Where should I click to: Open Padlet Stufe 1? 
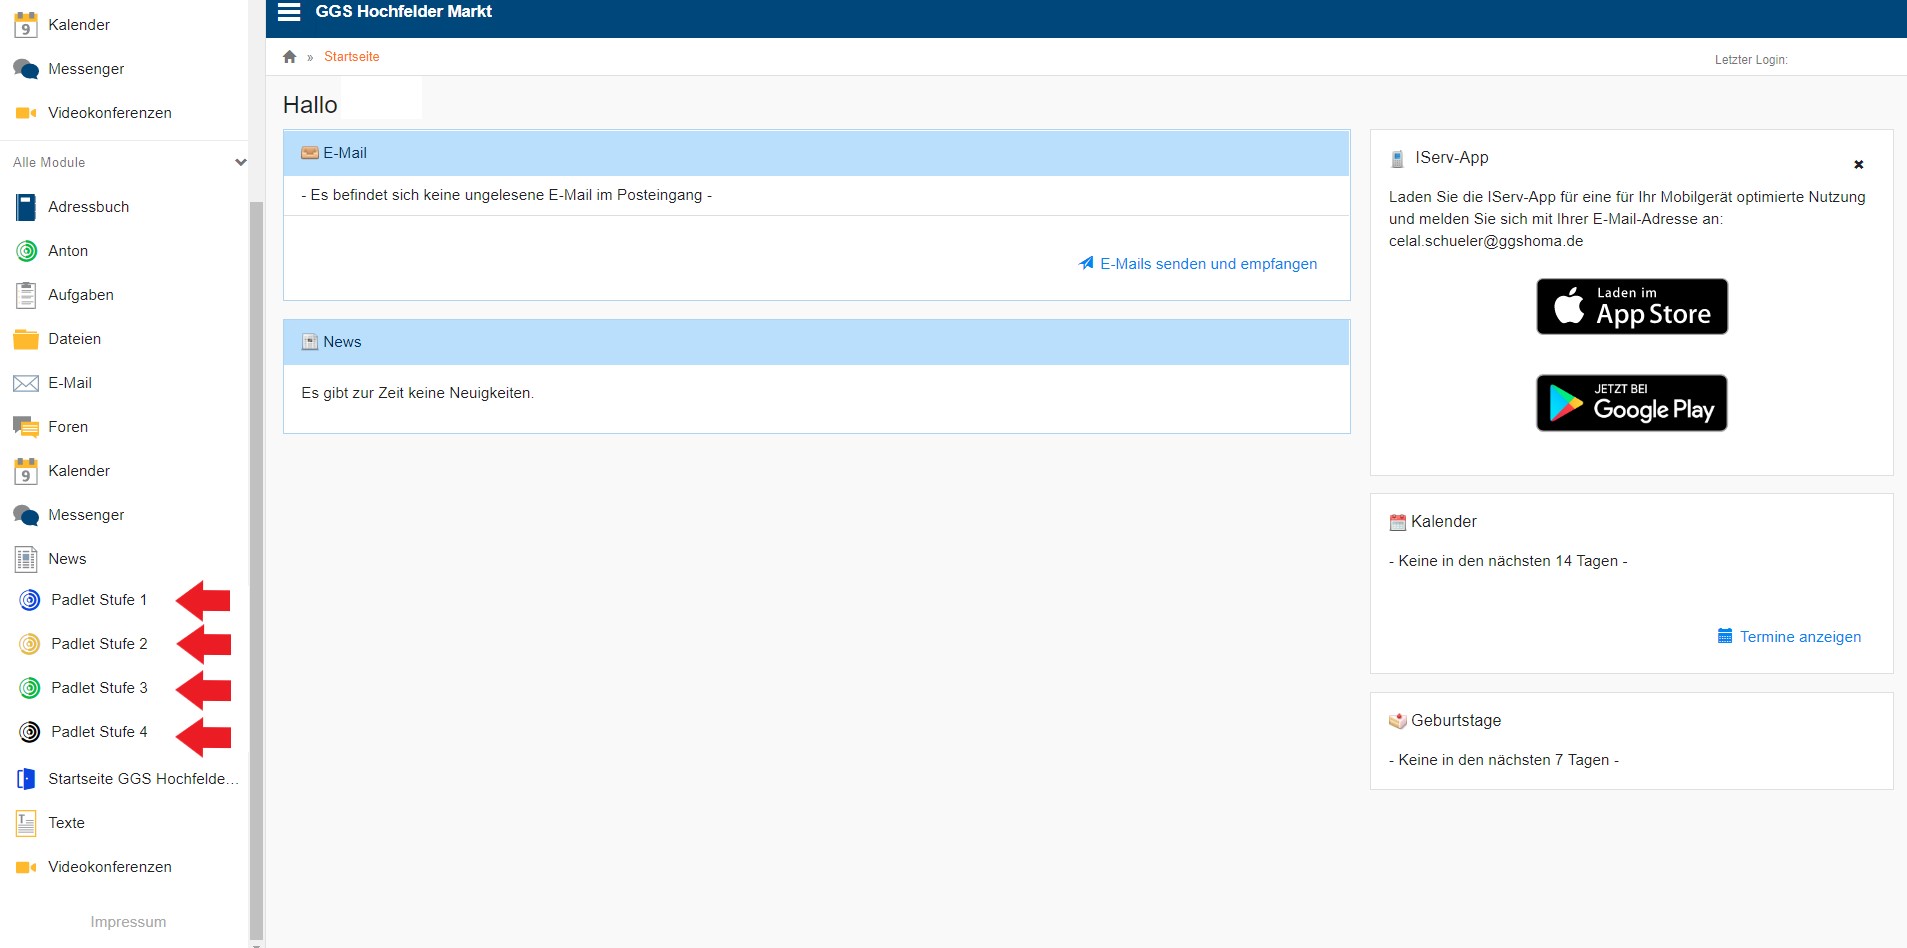point(99,600)
